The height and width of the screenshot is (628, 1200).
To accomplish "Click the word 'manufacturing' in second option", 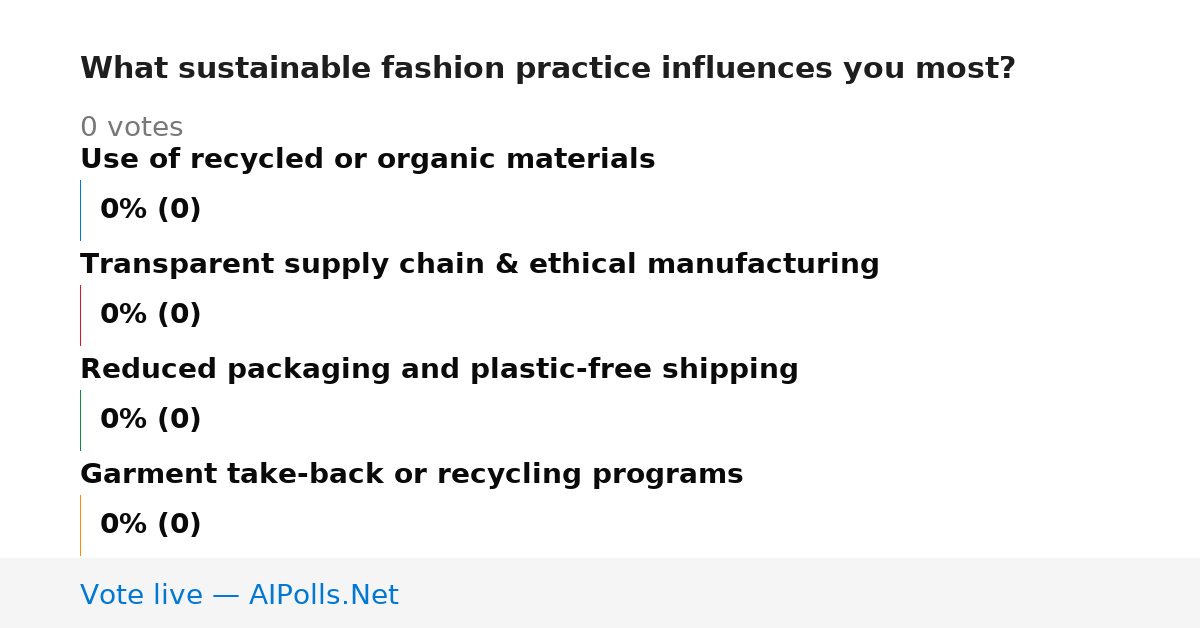I will coord(763,265).
